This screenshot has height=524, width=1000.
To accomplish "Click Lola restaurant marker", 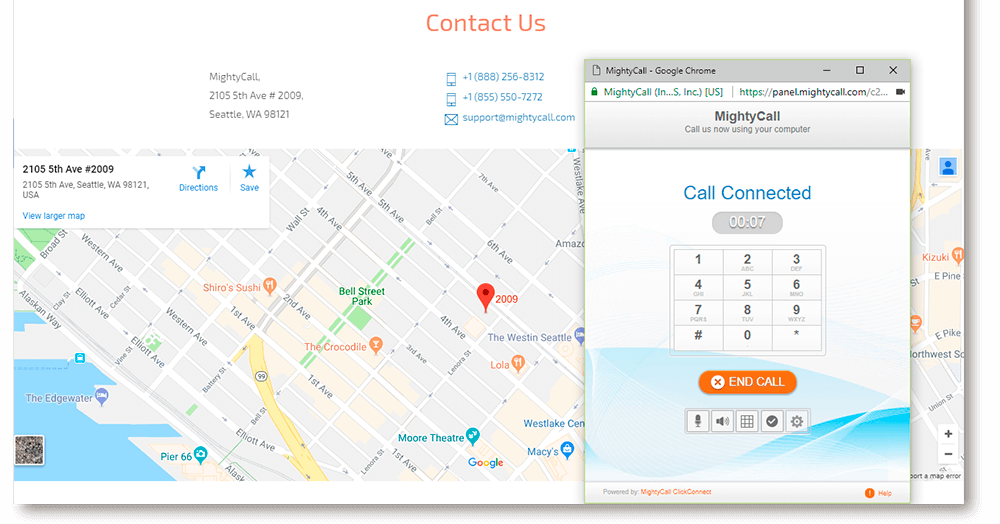I will click(518, 363).
